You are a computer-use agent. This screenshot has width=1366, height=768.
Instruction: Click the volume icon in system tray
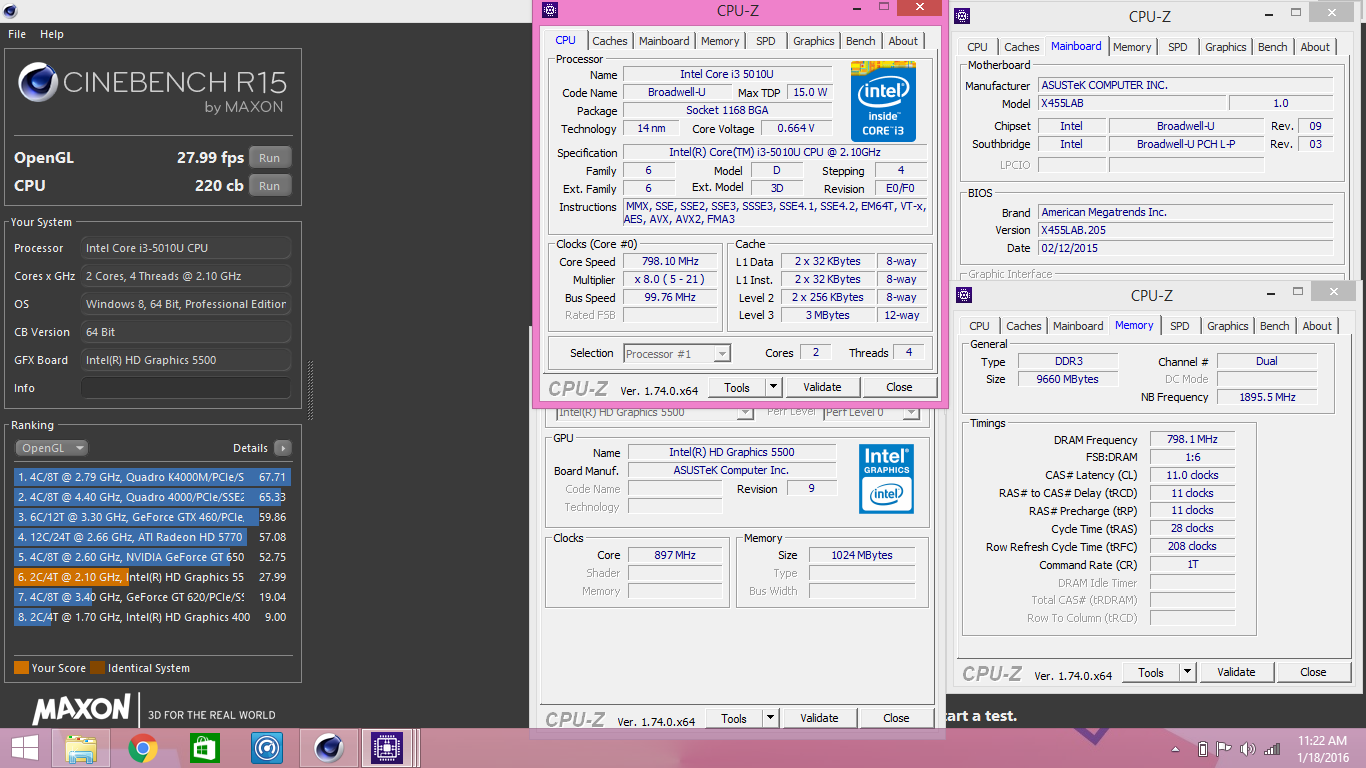pos(1248,748)
